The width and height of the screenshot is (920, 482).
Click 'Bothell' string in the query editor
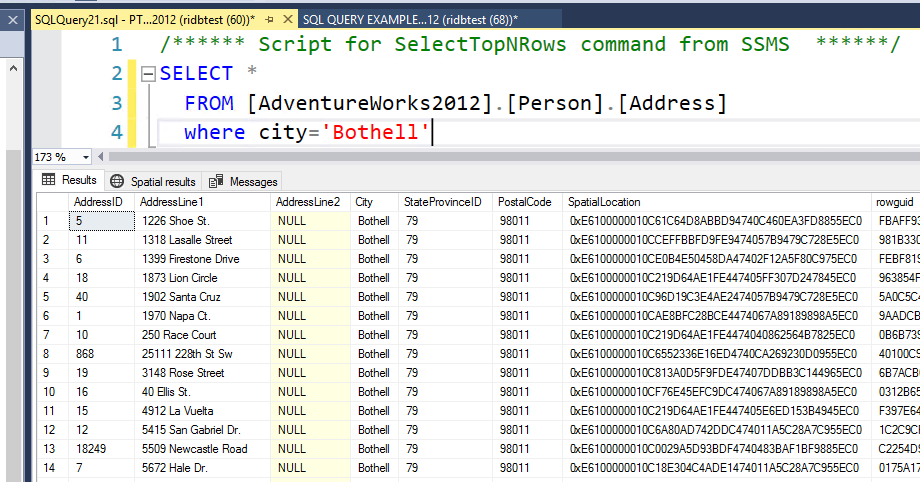coord(375,132)
